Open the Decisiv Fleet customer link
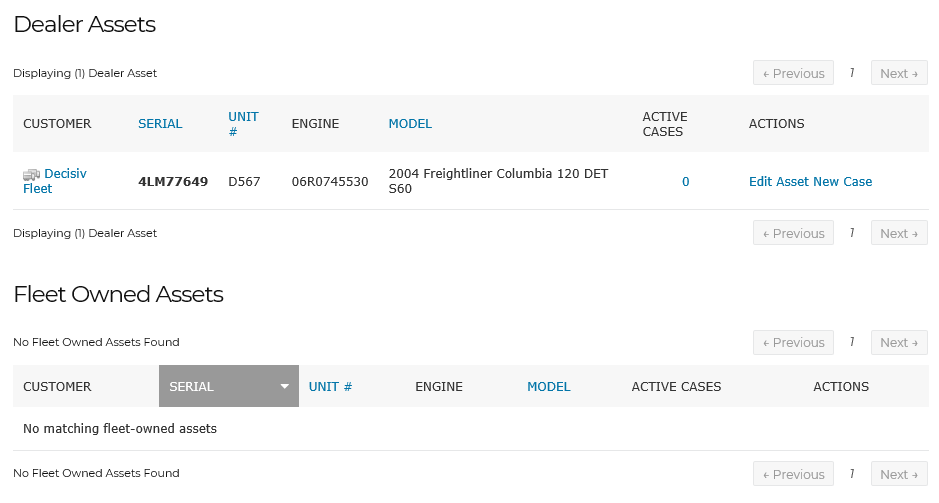The height and width of the screenshot is (503, 939). pyautogui.click(x=54, y=181)
